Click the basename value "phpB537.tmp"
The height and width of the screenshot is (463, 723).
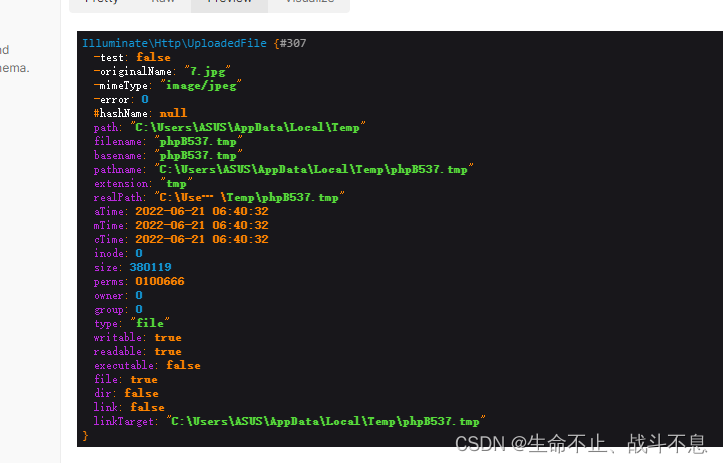pos(198,155)
